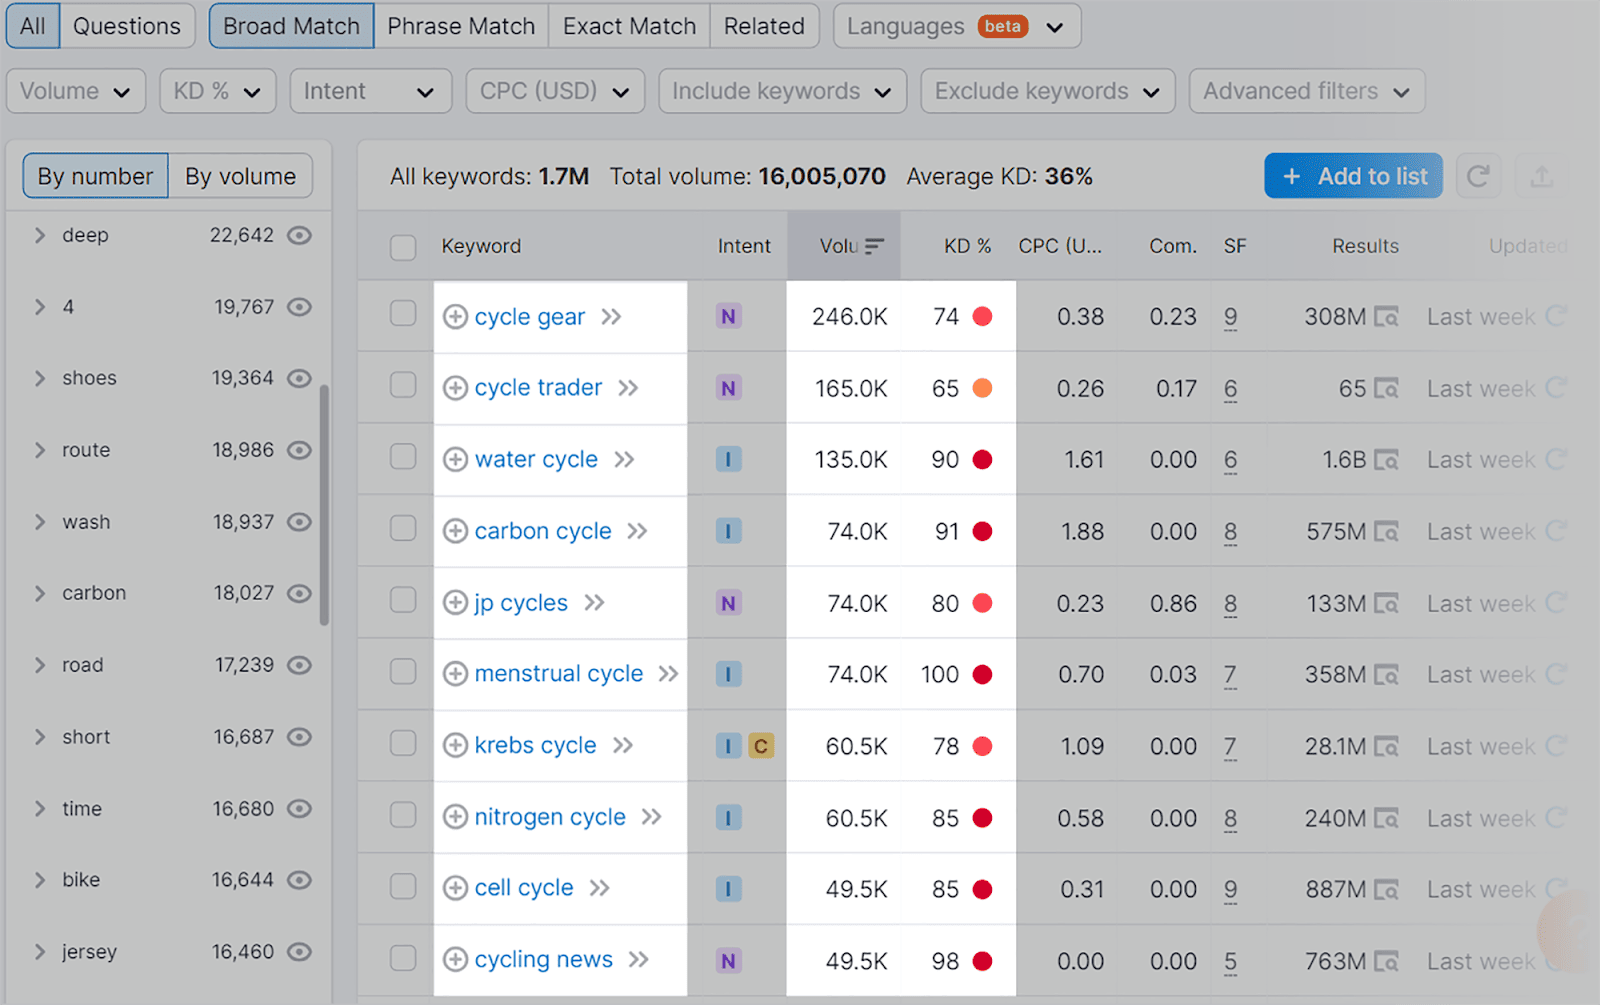Open SERP features count for 'cycle trader'
Image resolution: width=1600 pixels, height=1005 pixels.
[1230, 389]
